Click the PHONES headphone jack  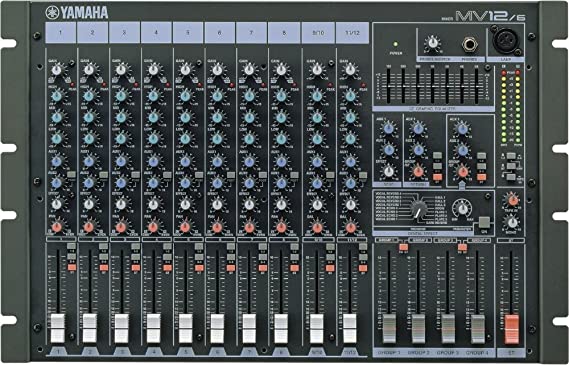click(470, 44)
